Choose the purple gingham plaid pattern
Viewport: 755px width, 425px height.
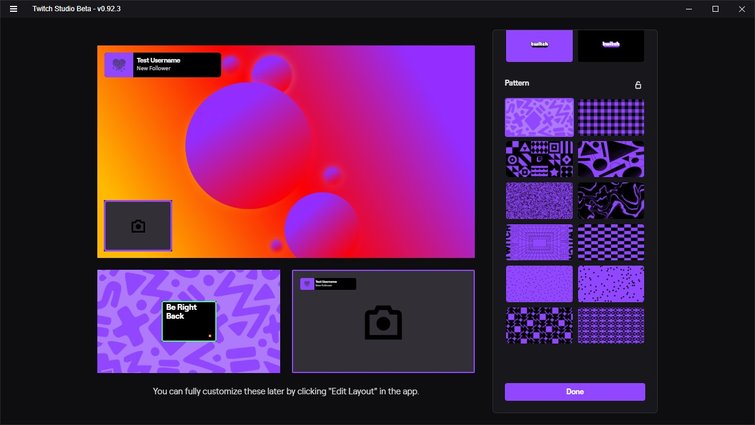coord(611,117)
